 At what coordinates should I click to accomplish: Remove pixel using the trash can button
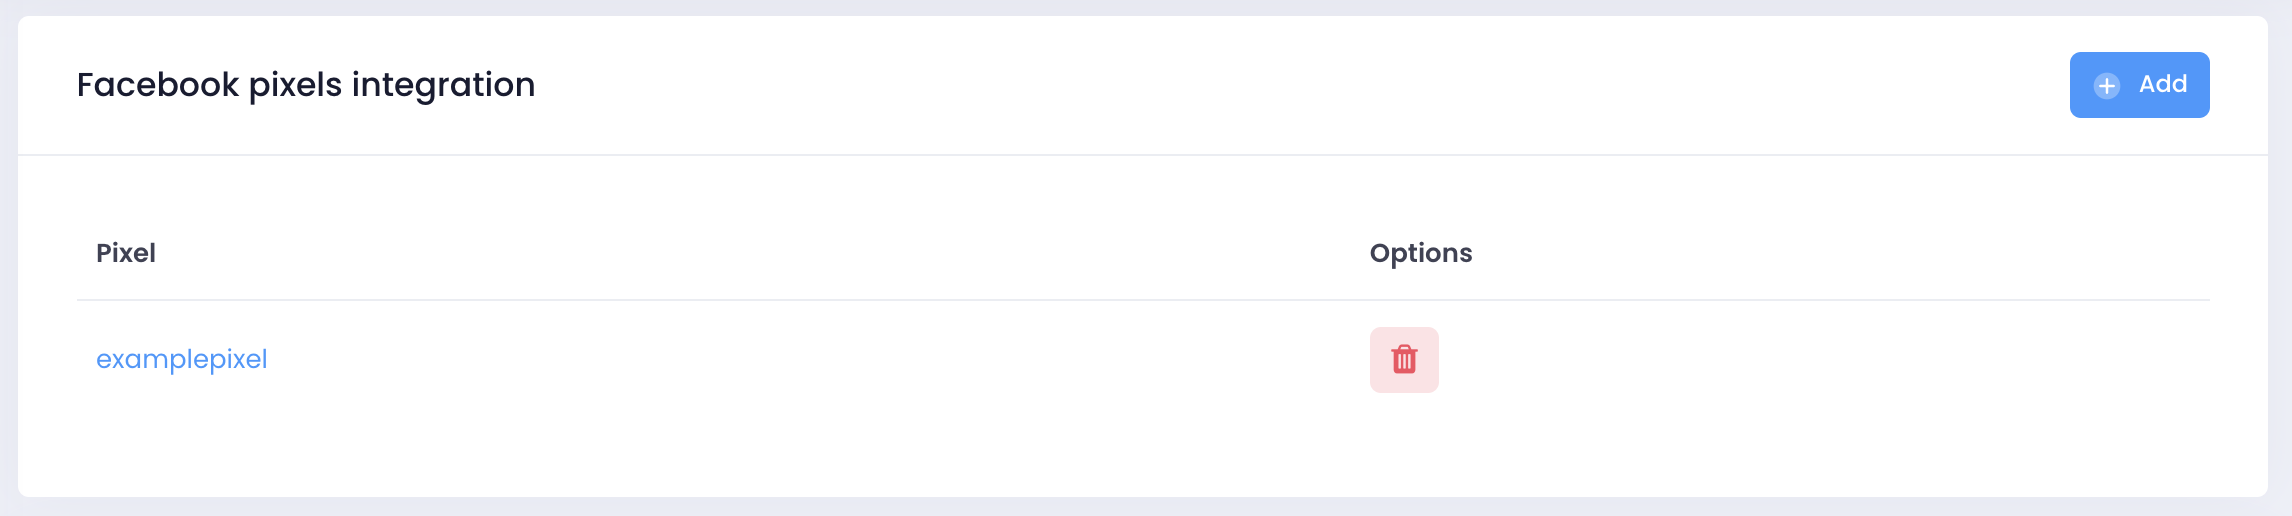[1404, 360]
